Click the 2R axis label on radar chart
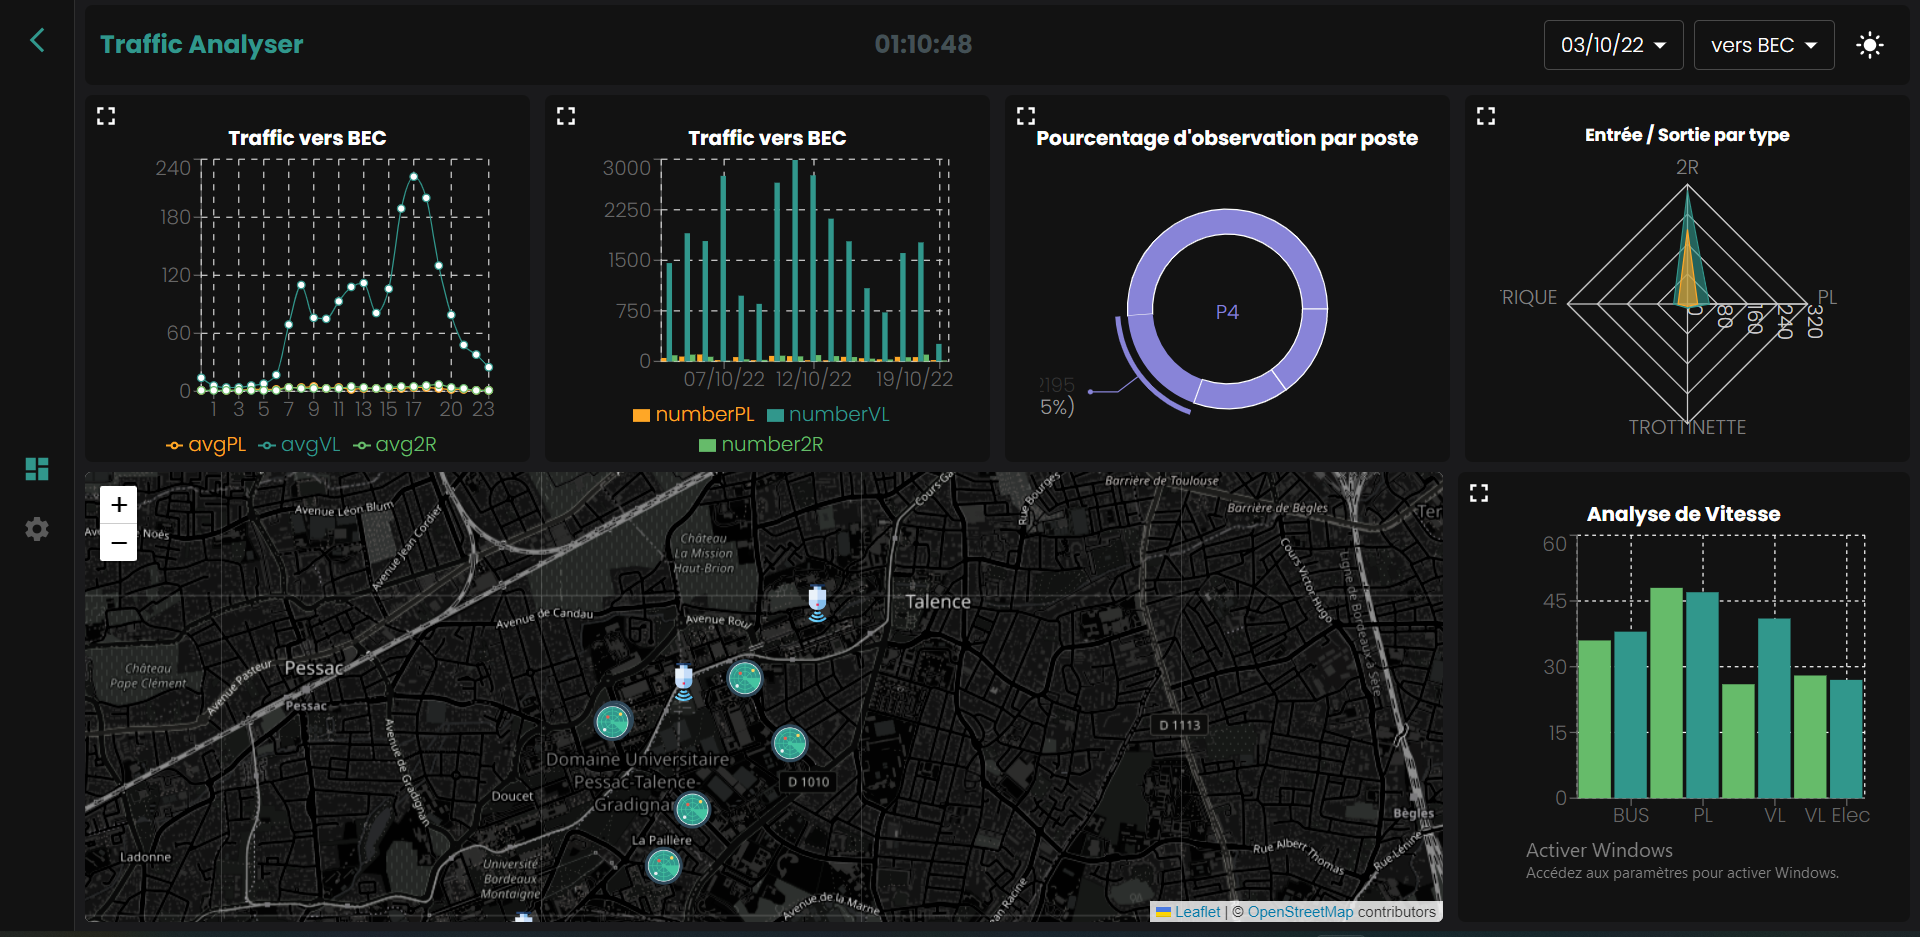Image resolution: width=1920 pixels, height=937 pixels. click(x=1687, y=167)
